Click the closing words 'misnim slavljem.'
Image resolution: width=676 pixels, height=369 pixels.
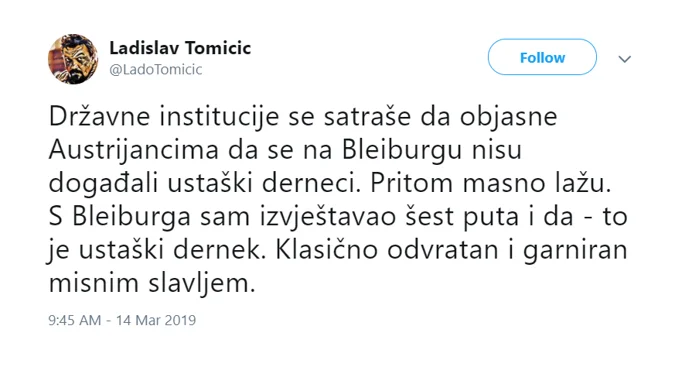[152, 284]
